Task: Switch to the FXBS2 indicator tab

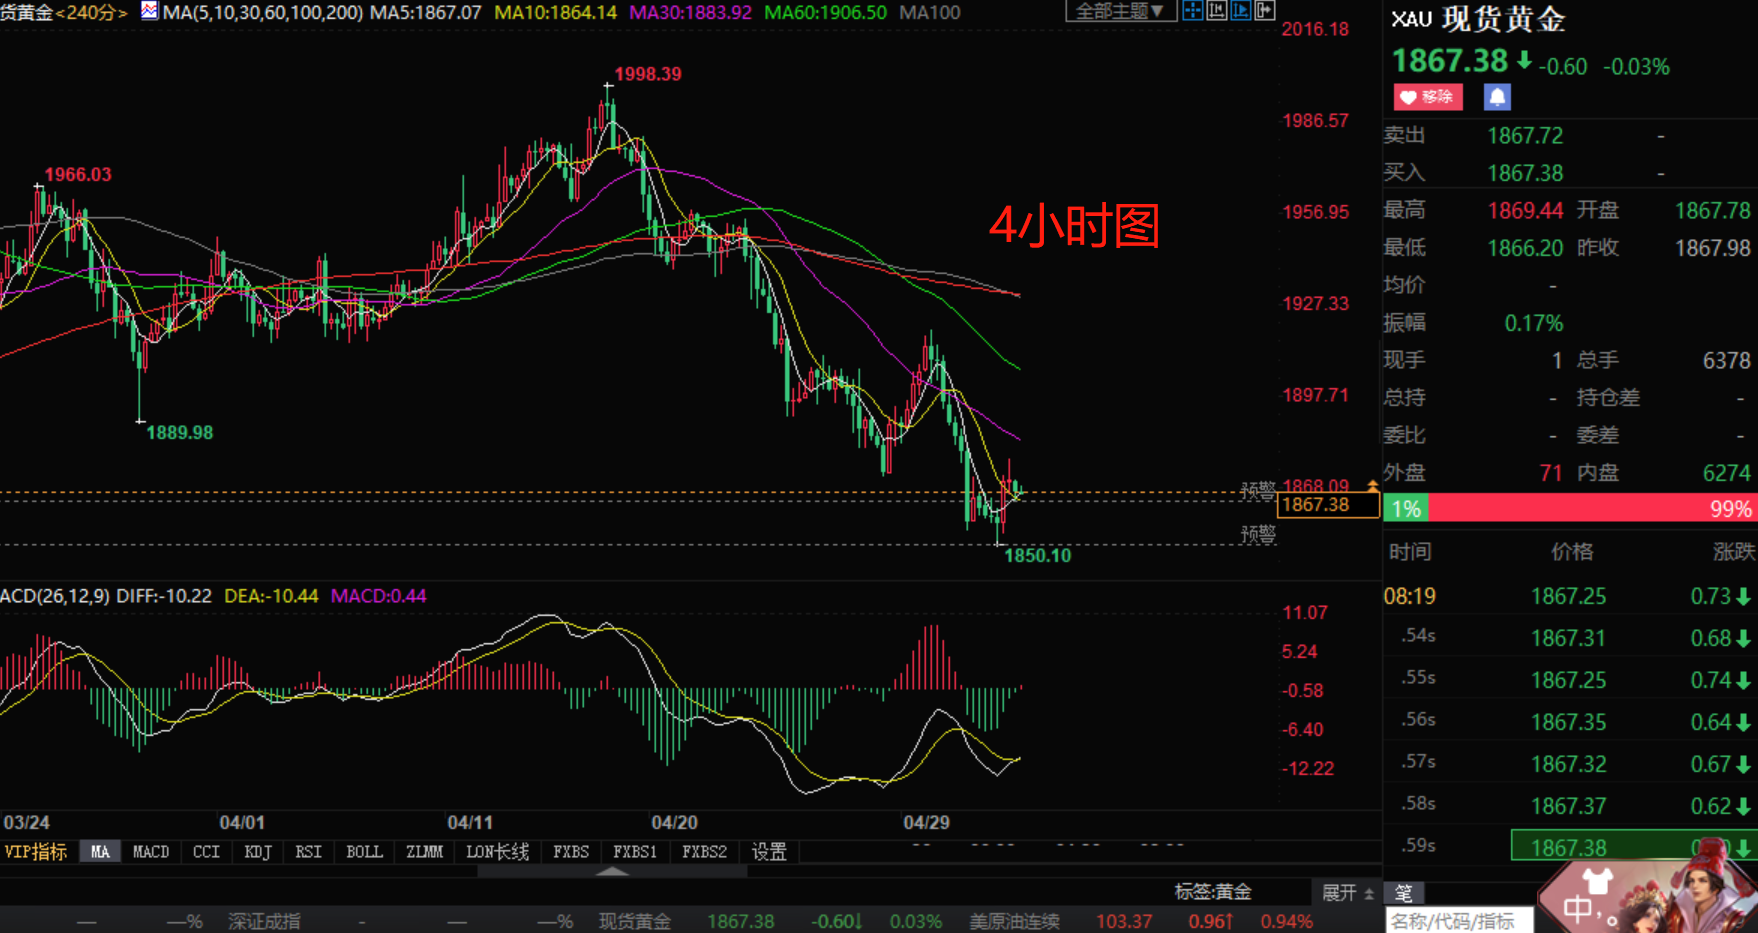Action: tap(704, 852)
